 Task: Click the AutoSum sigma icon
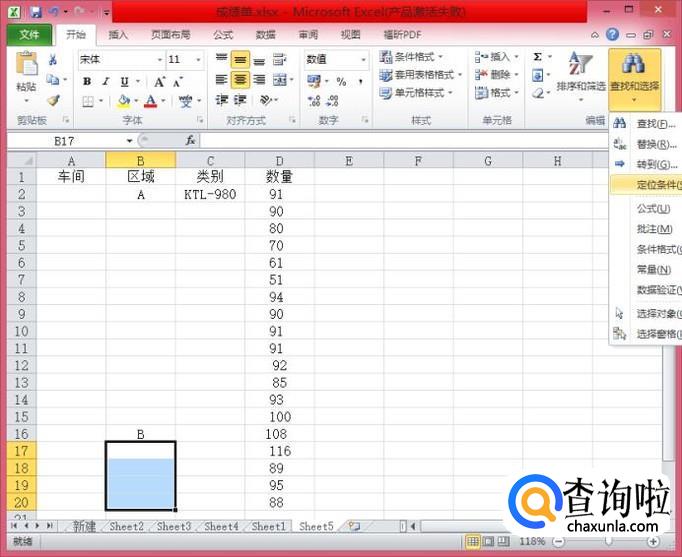538,57
